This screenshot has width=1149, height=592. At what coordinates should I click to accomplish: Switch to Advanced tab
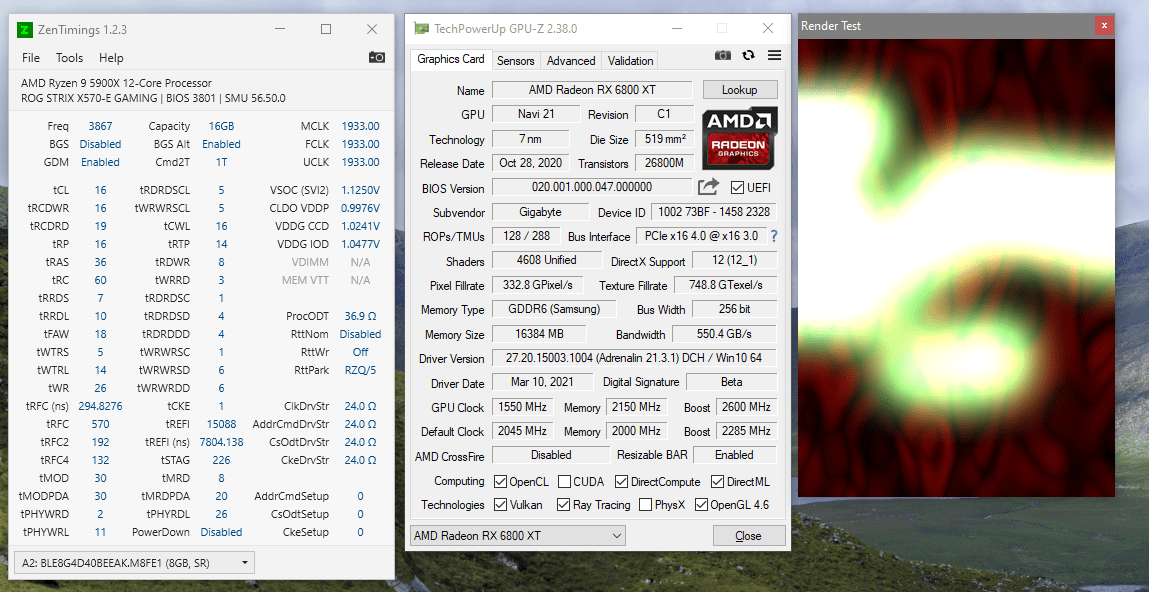[x=571, y=61]
